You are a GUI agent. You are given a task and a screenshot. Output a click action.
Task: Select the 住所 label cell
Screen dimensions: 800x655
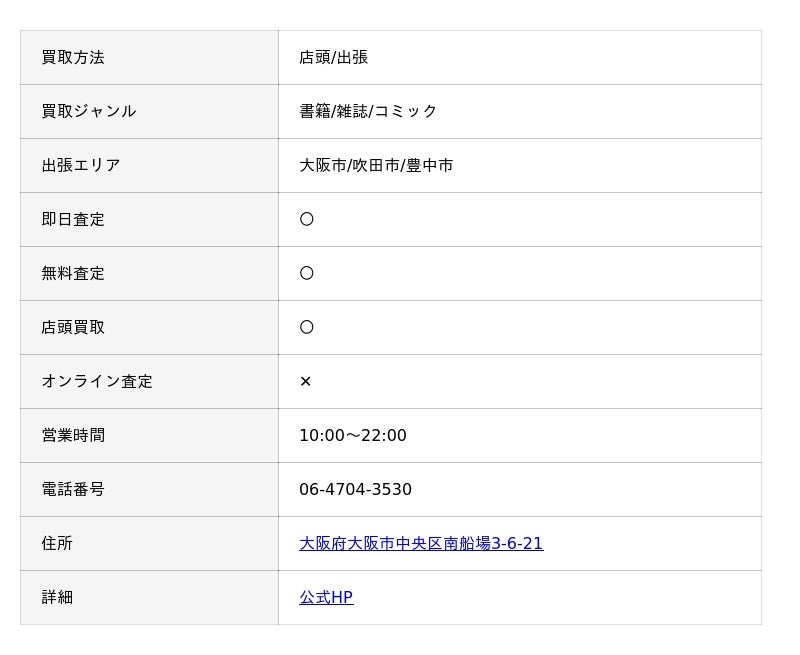pyautogui.click(x=149, y=544)
